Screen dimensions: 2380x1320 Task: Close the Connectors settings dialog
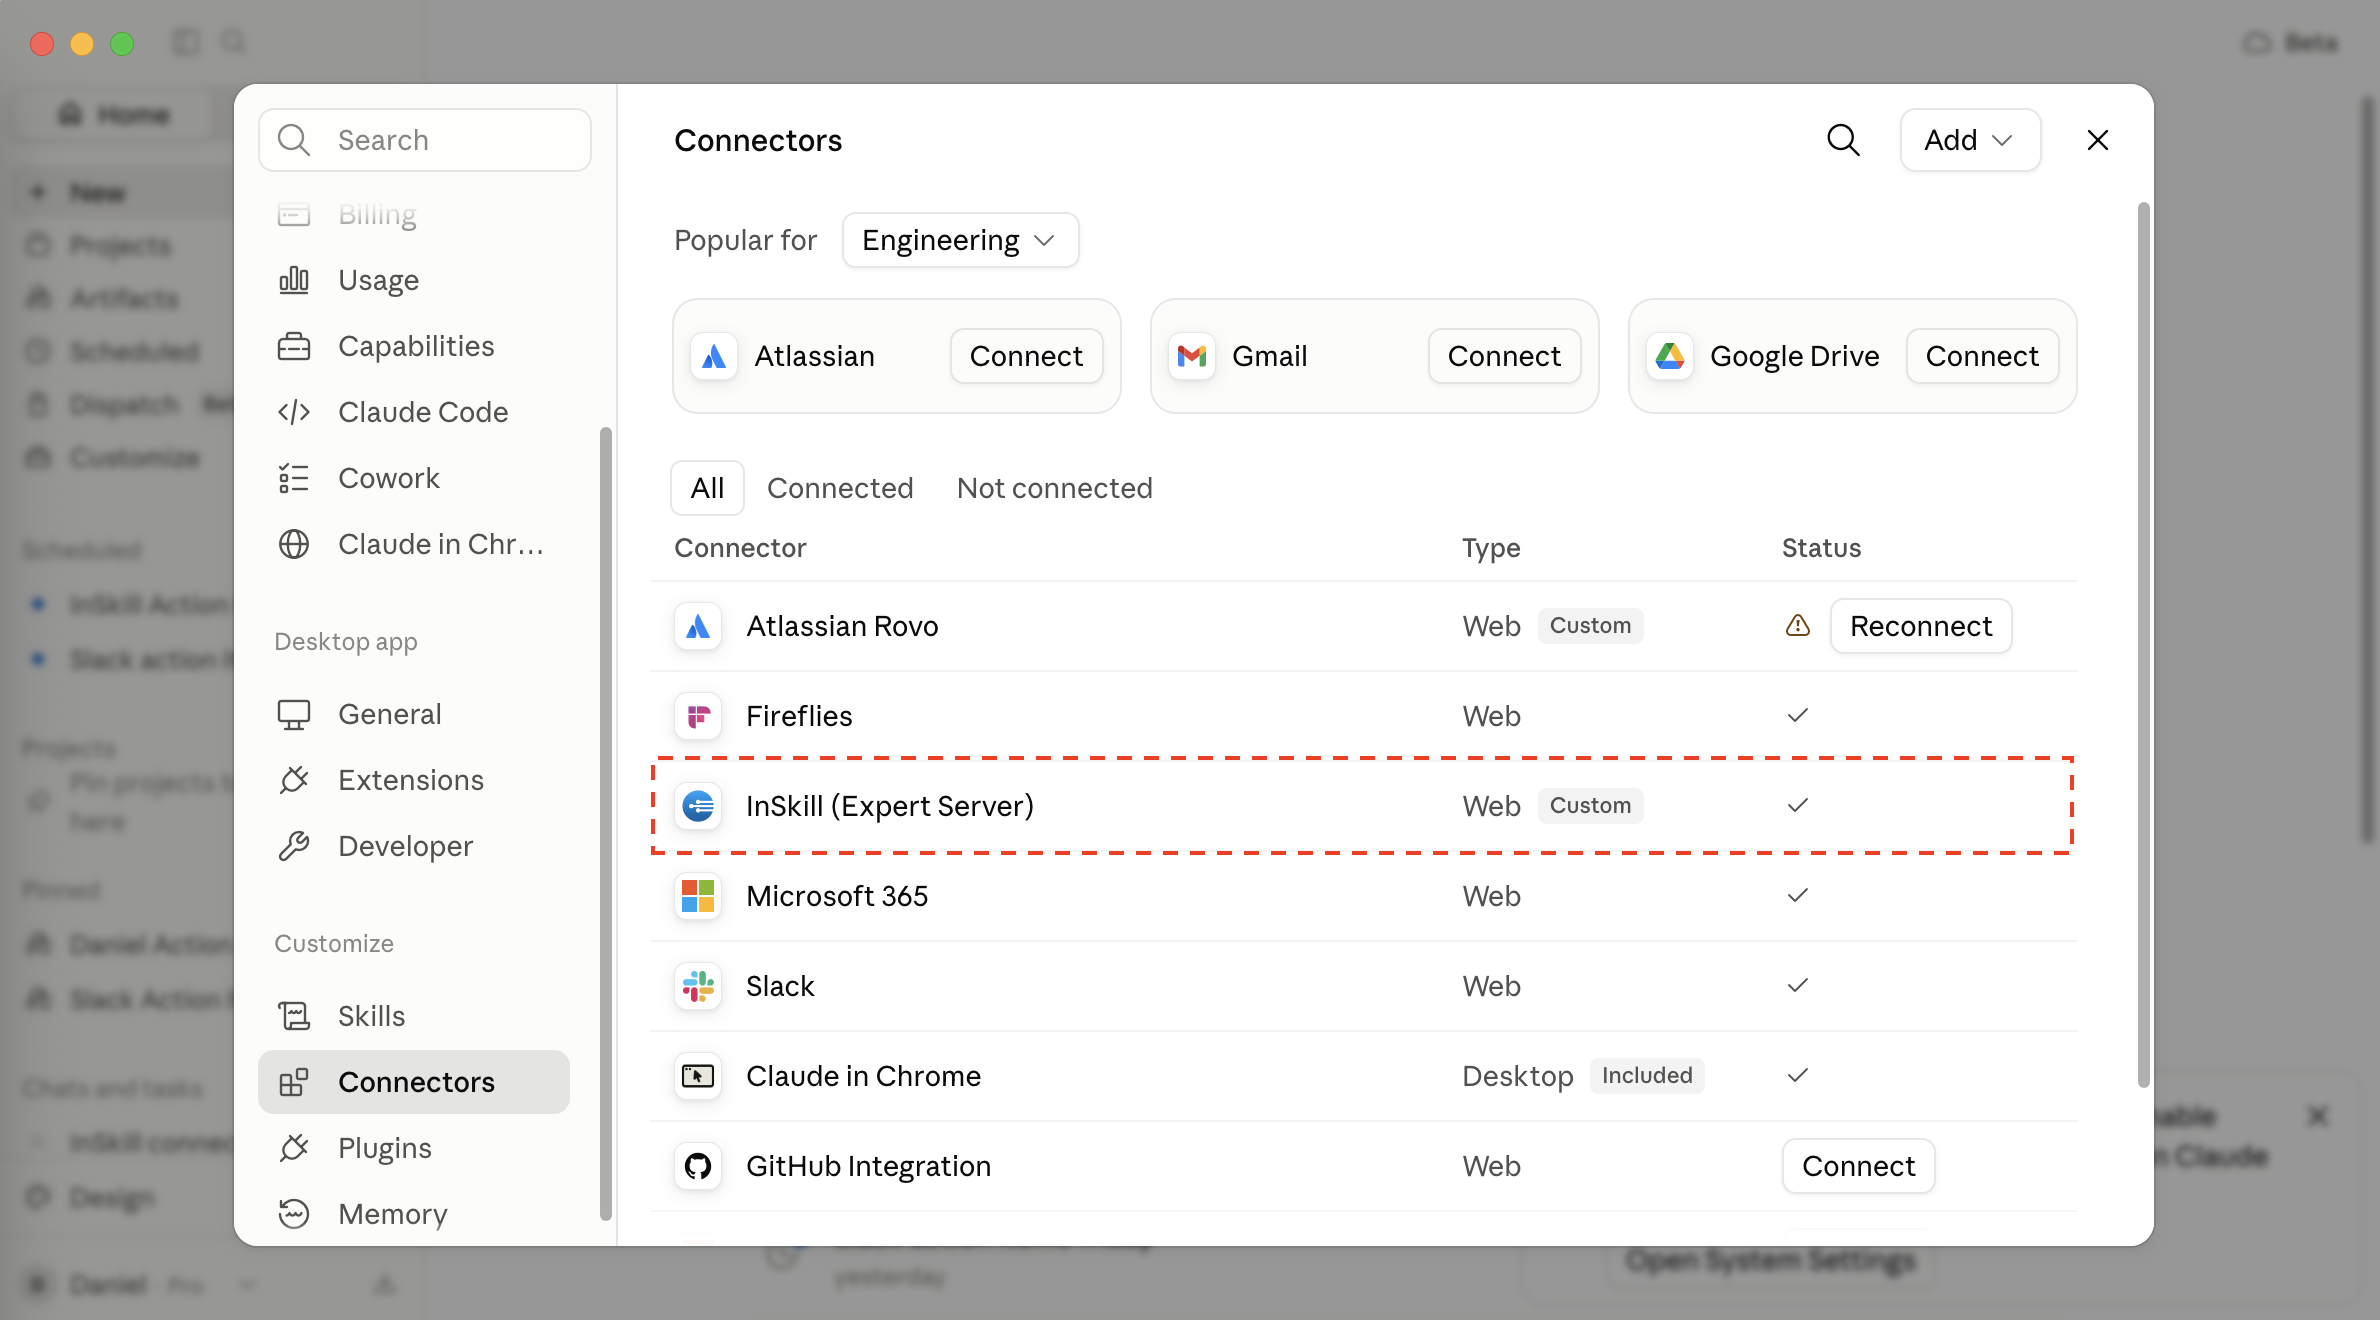point(2098,140)
